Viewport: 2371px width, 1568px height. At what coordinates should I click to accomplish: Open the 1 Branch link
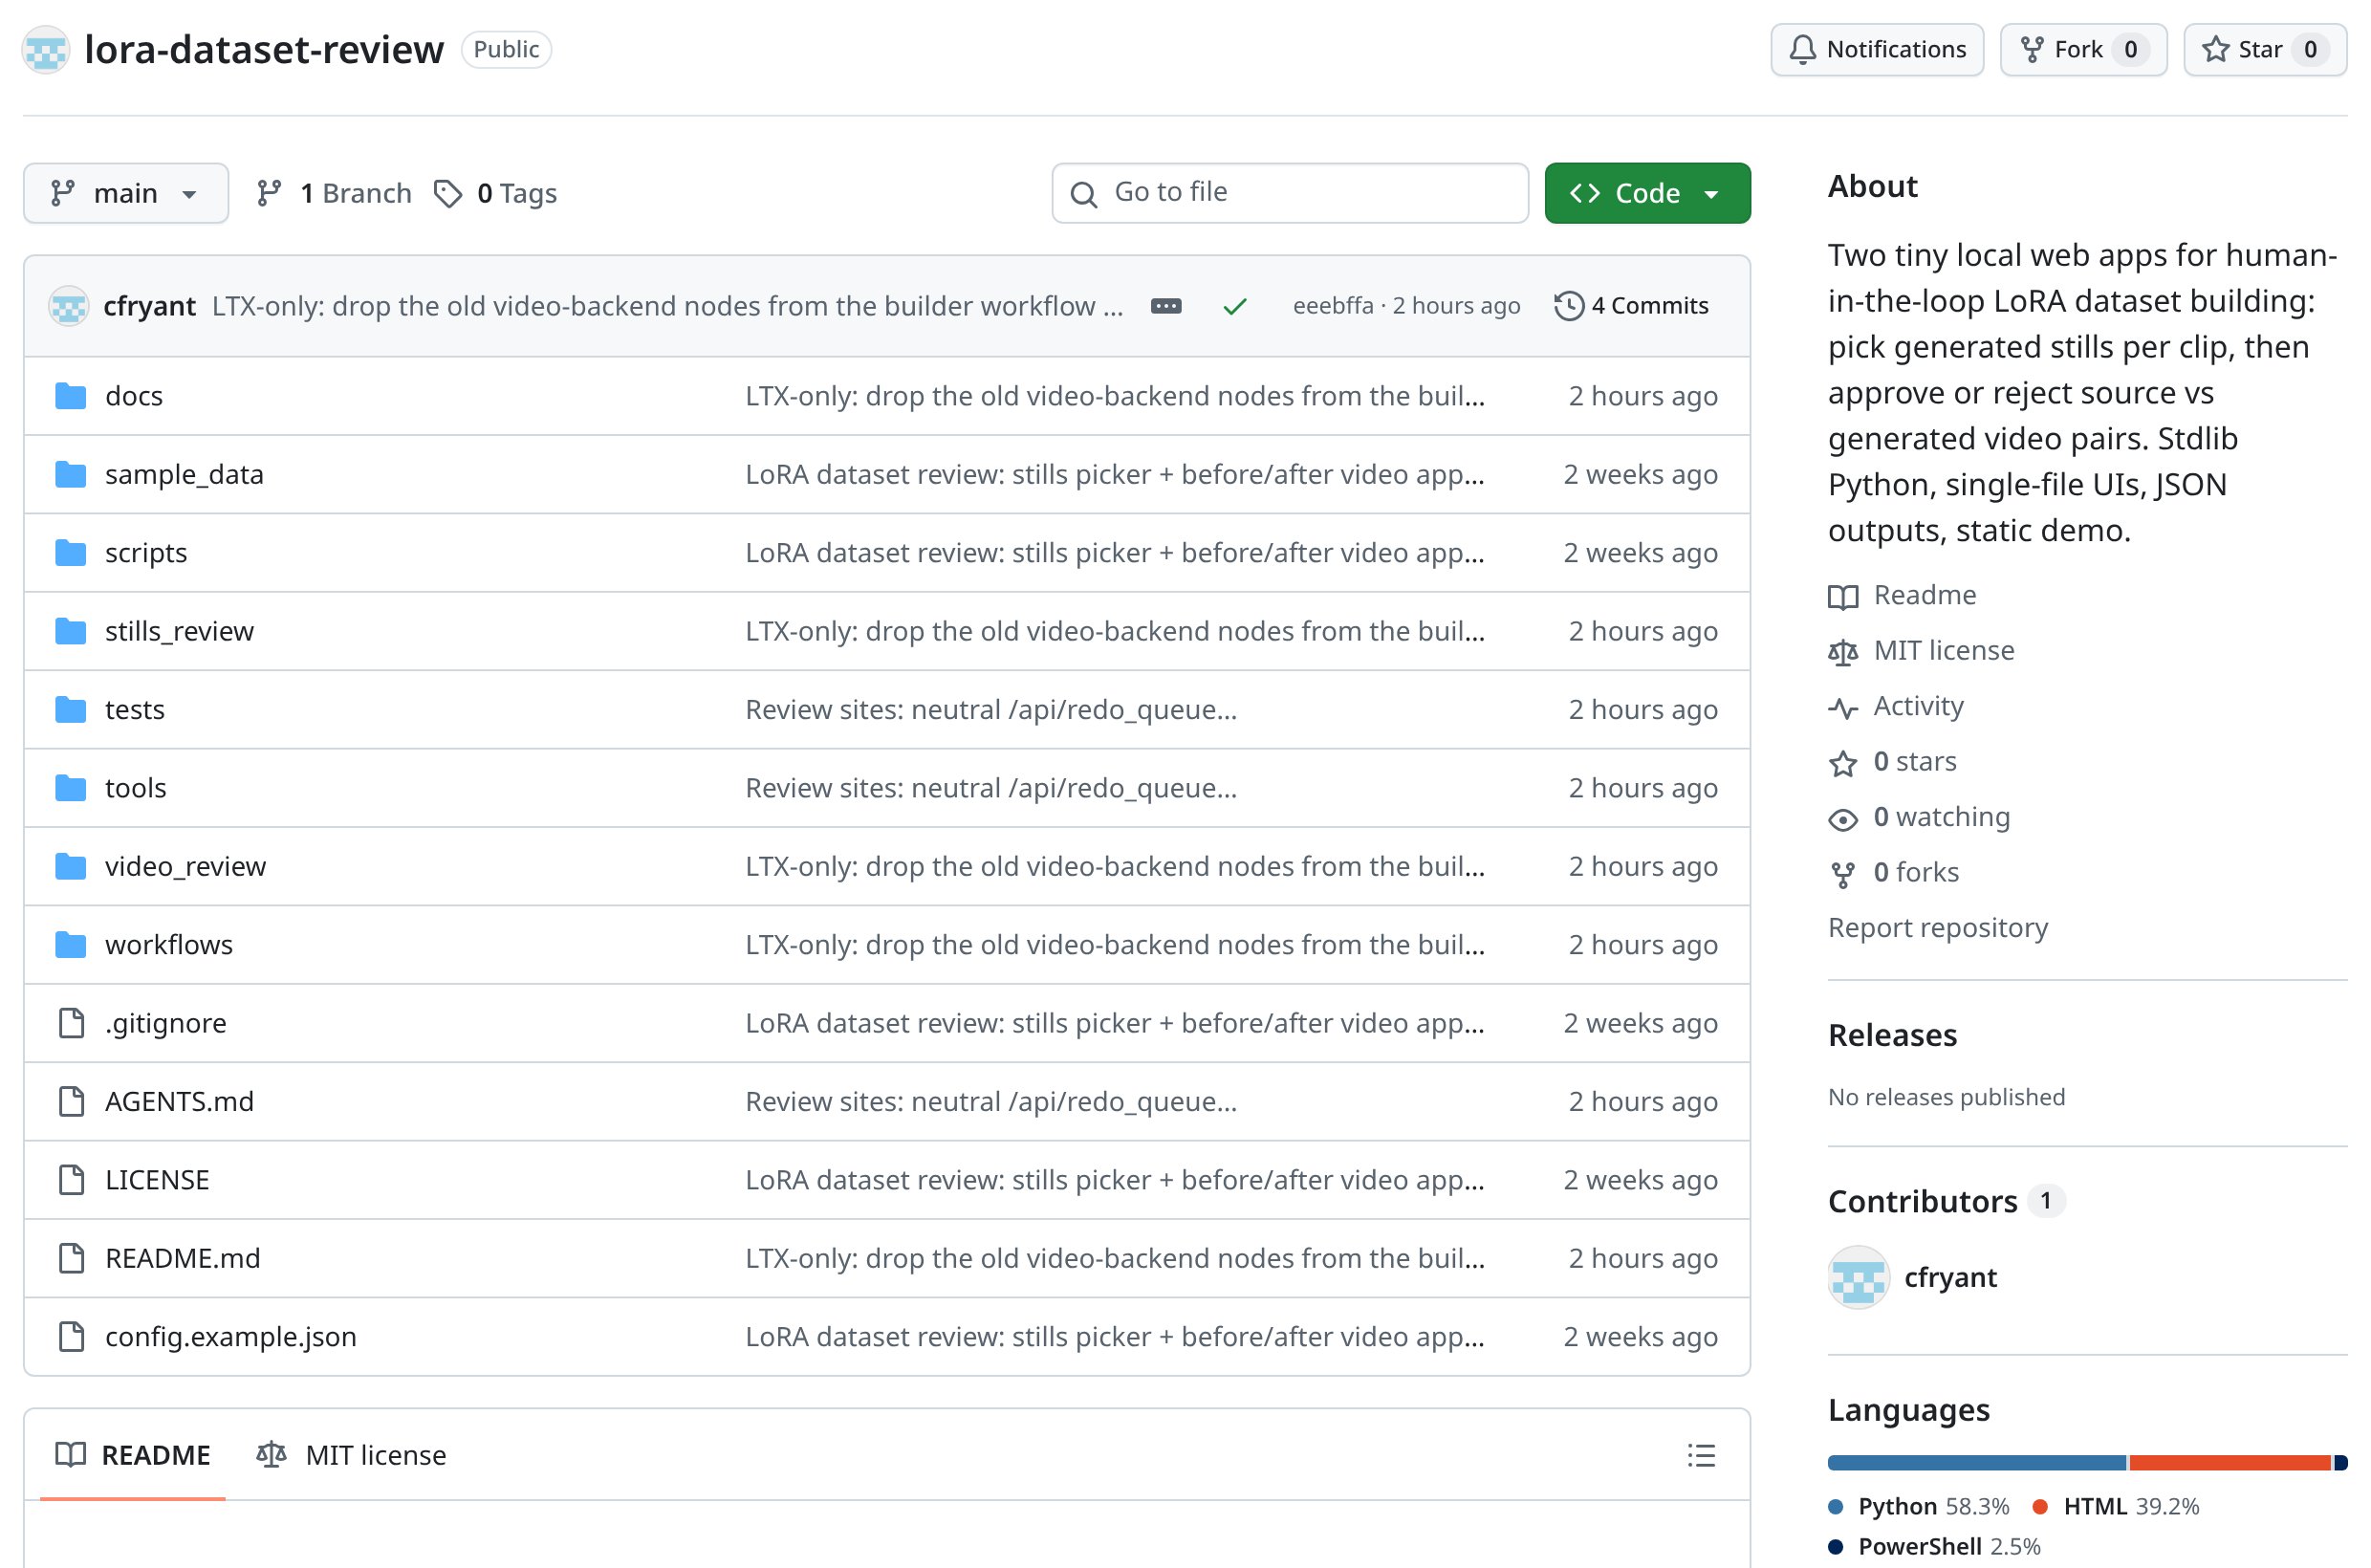click(x=334, y=193)
